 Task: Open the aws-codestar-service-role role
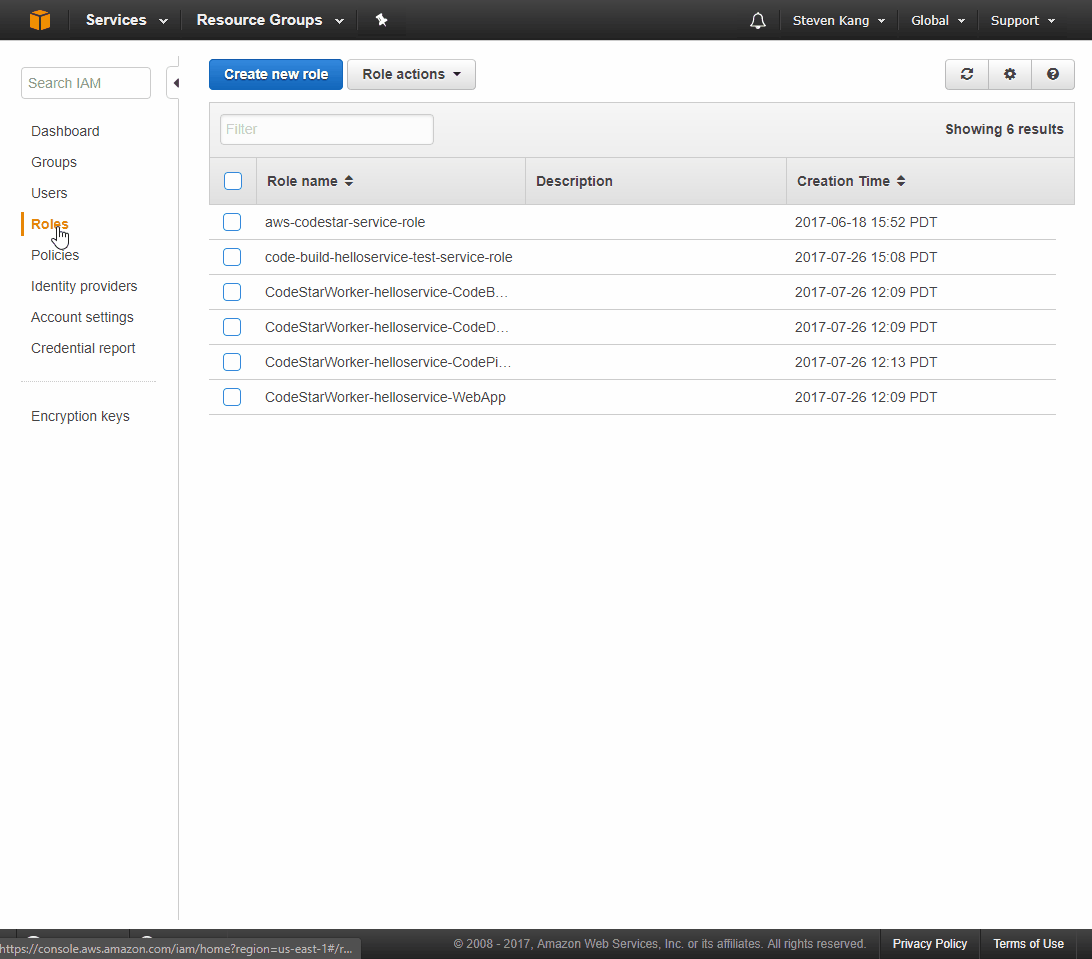(x=345, y=222)
